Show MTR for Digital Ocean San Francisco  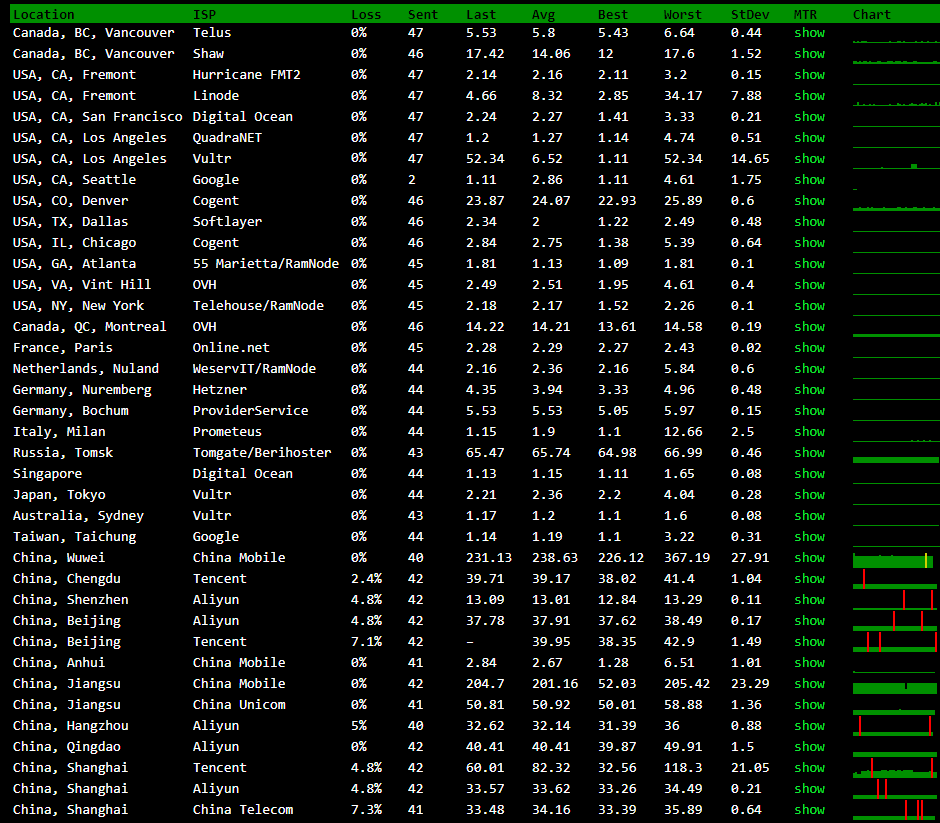pos(809,117)
